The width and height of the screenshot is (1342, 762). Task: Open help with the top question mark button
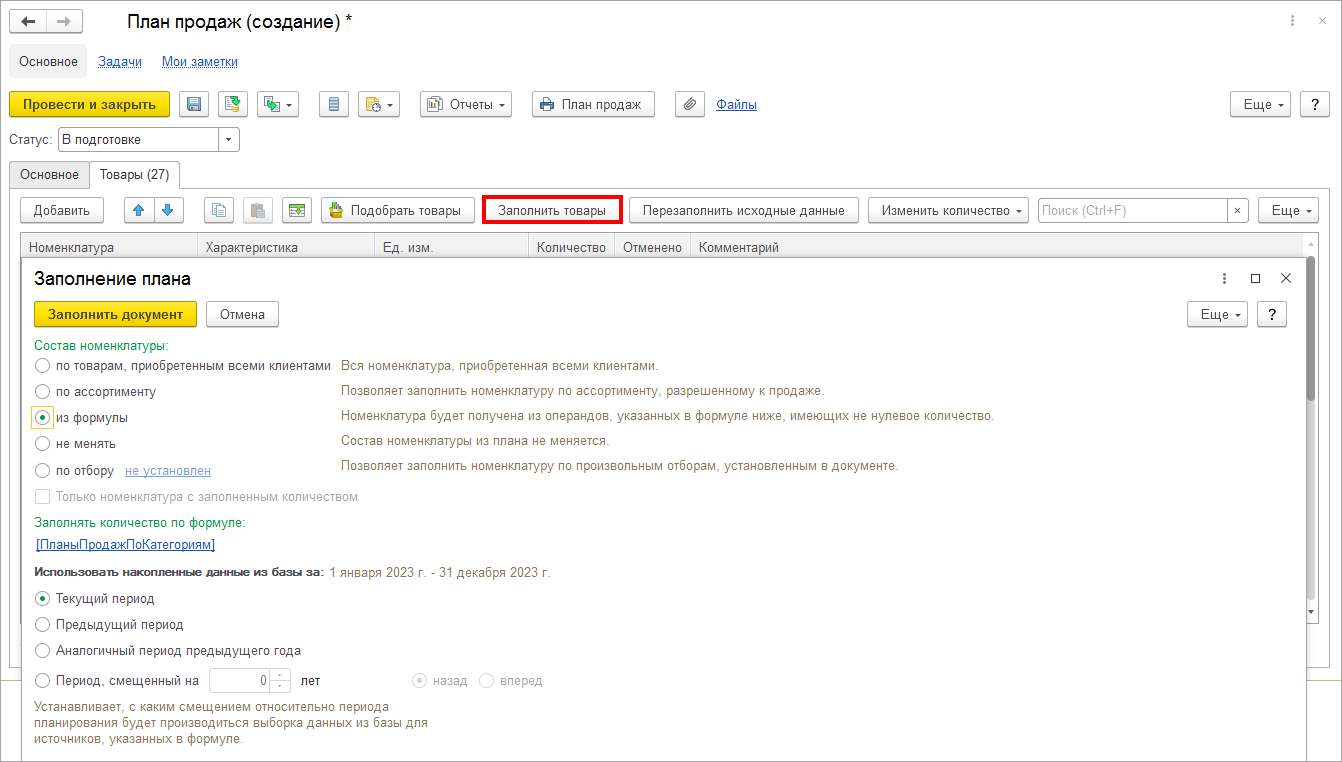[1315, 104]
